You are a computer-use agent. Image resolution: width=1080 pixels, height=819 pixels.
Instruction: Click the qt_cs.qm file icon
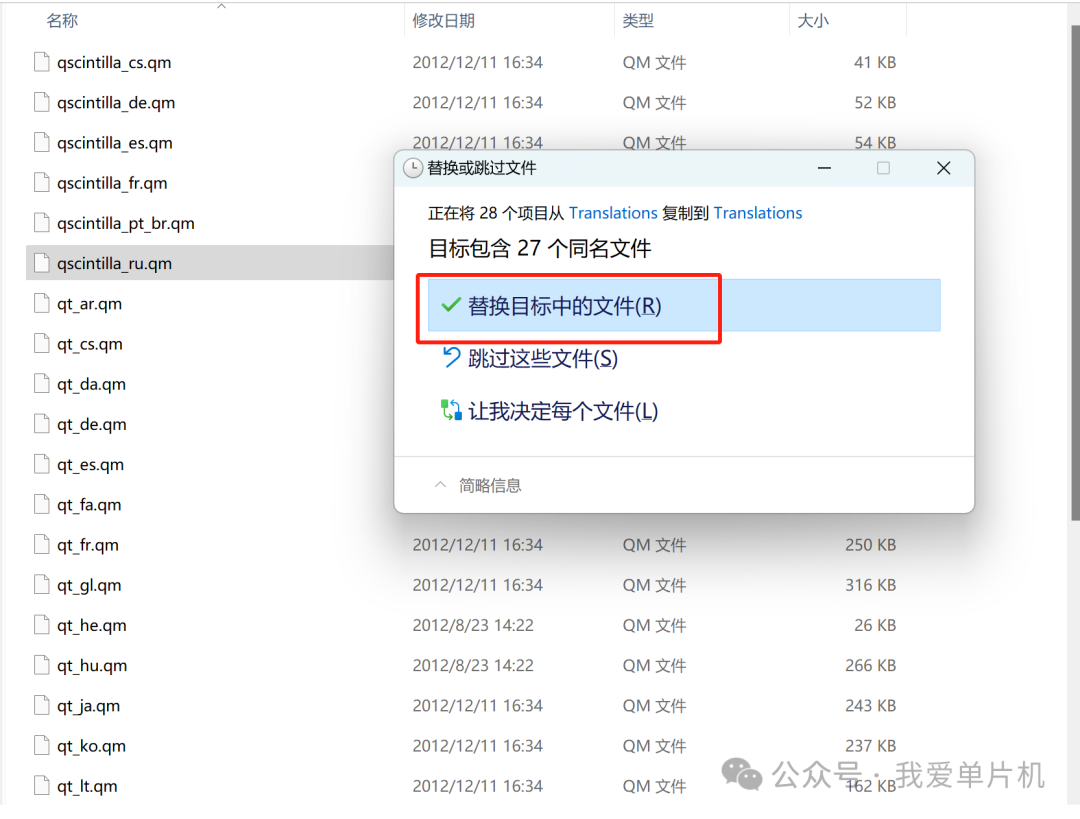coord(42,343)
